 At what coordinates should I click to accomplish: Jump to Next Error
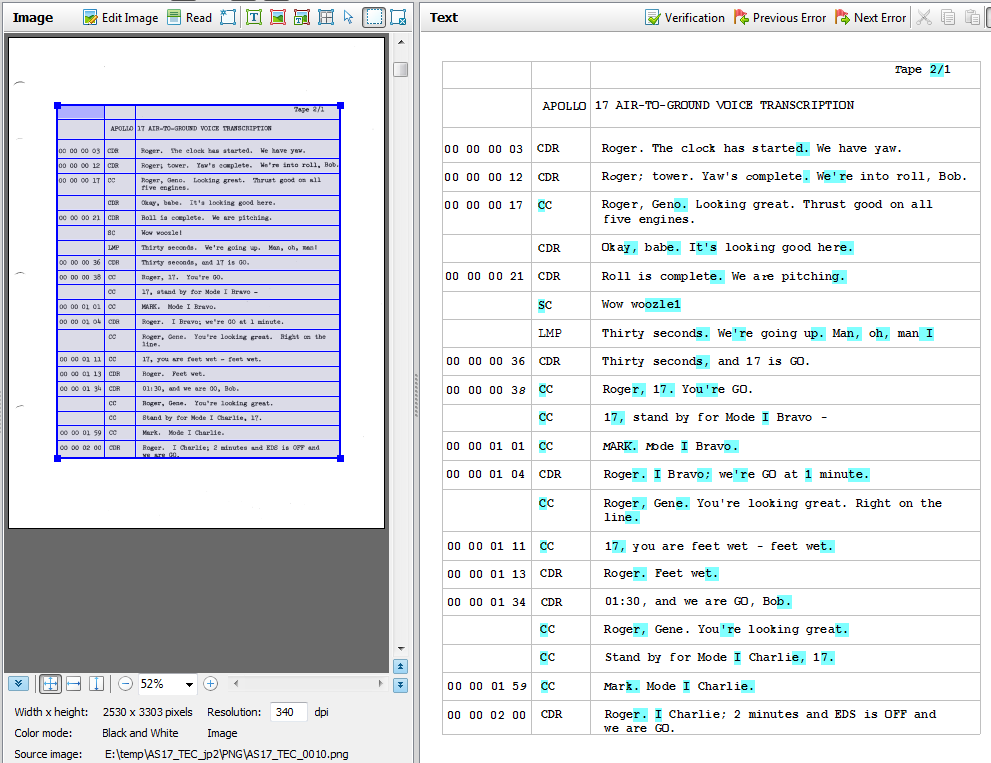(870, 18)
